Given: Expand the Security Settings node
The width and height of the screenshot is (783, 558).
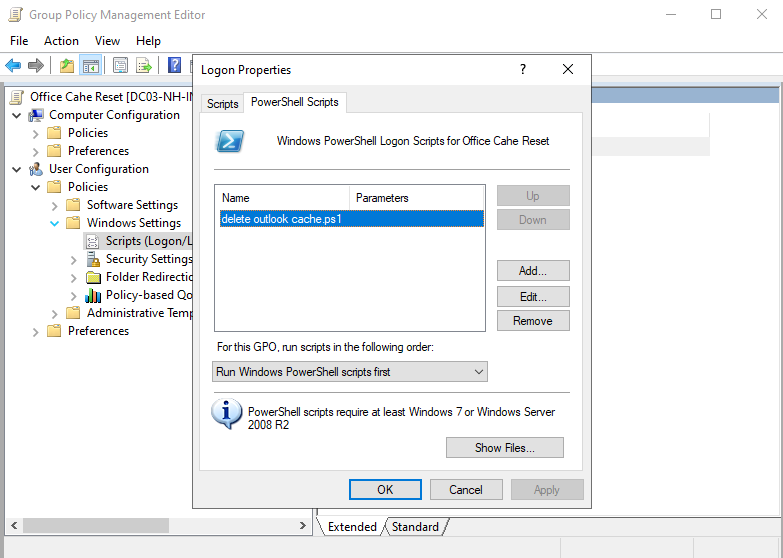Looking at the screenshot, I should (73, 260).
